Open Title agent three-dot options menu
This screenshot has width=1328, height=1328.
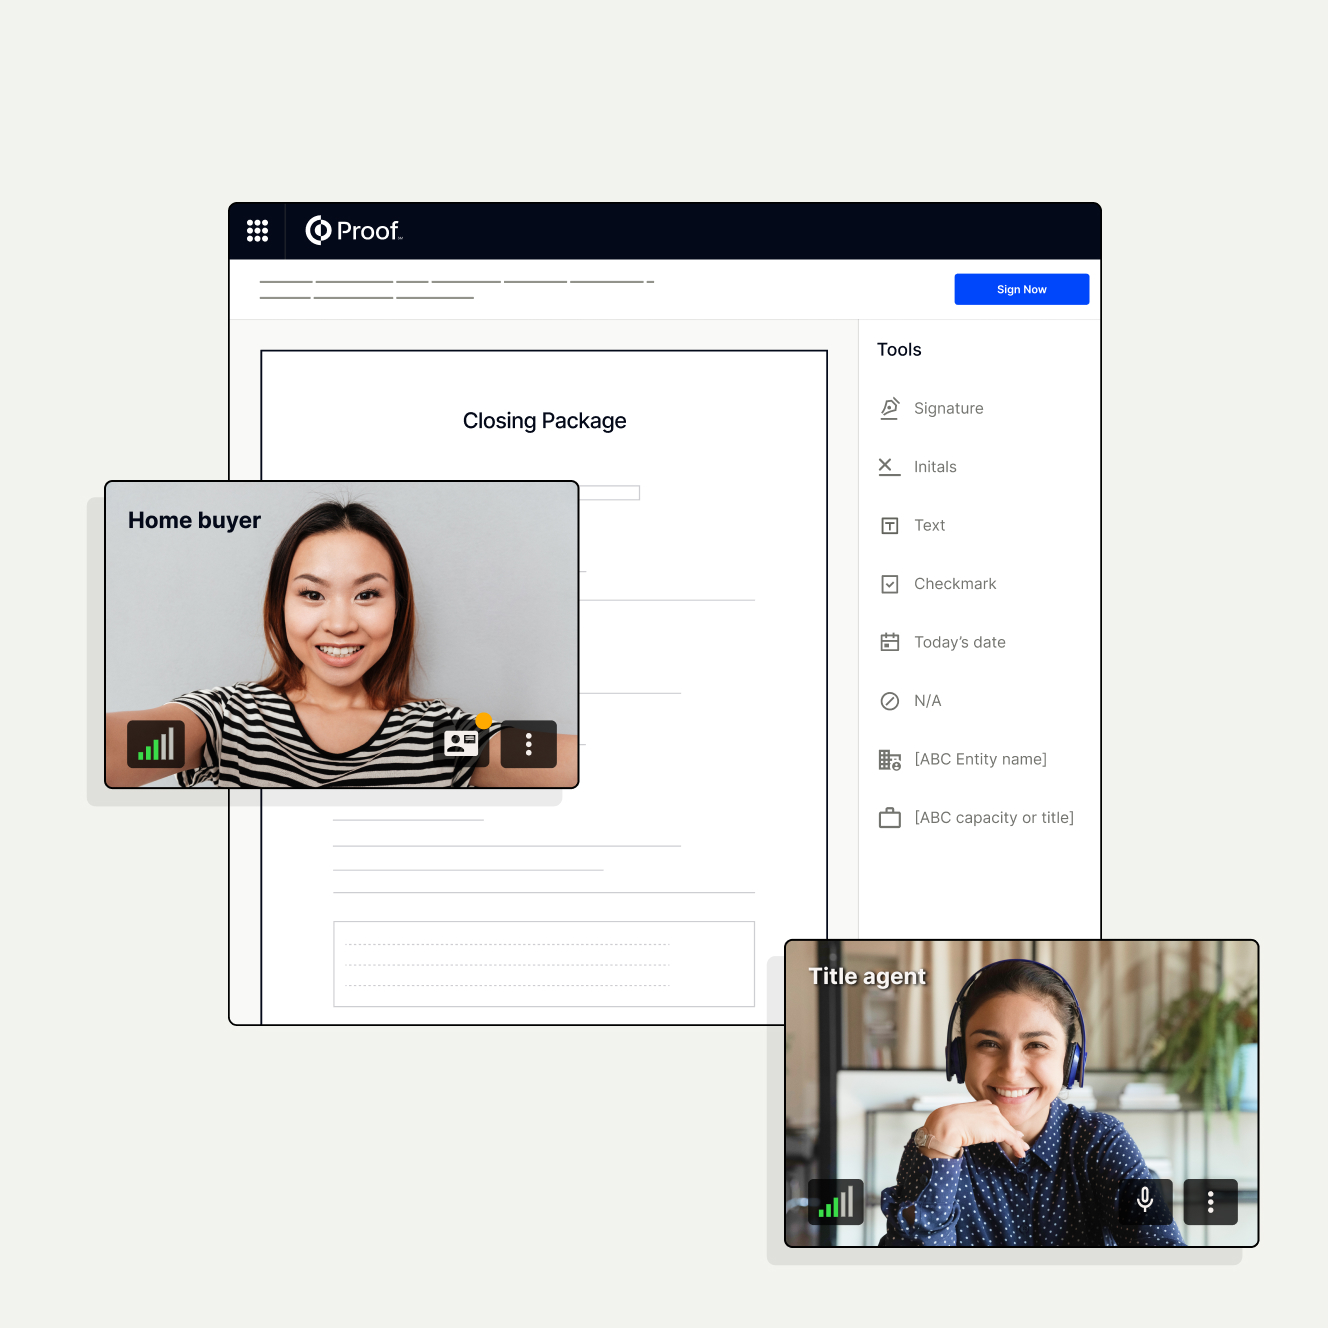1210,1202
